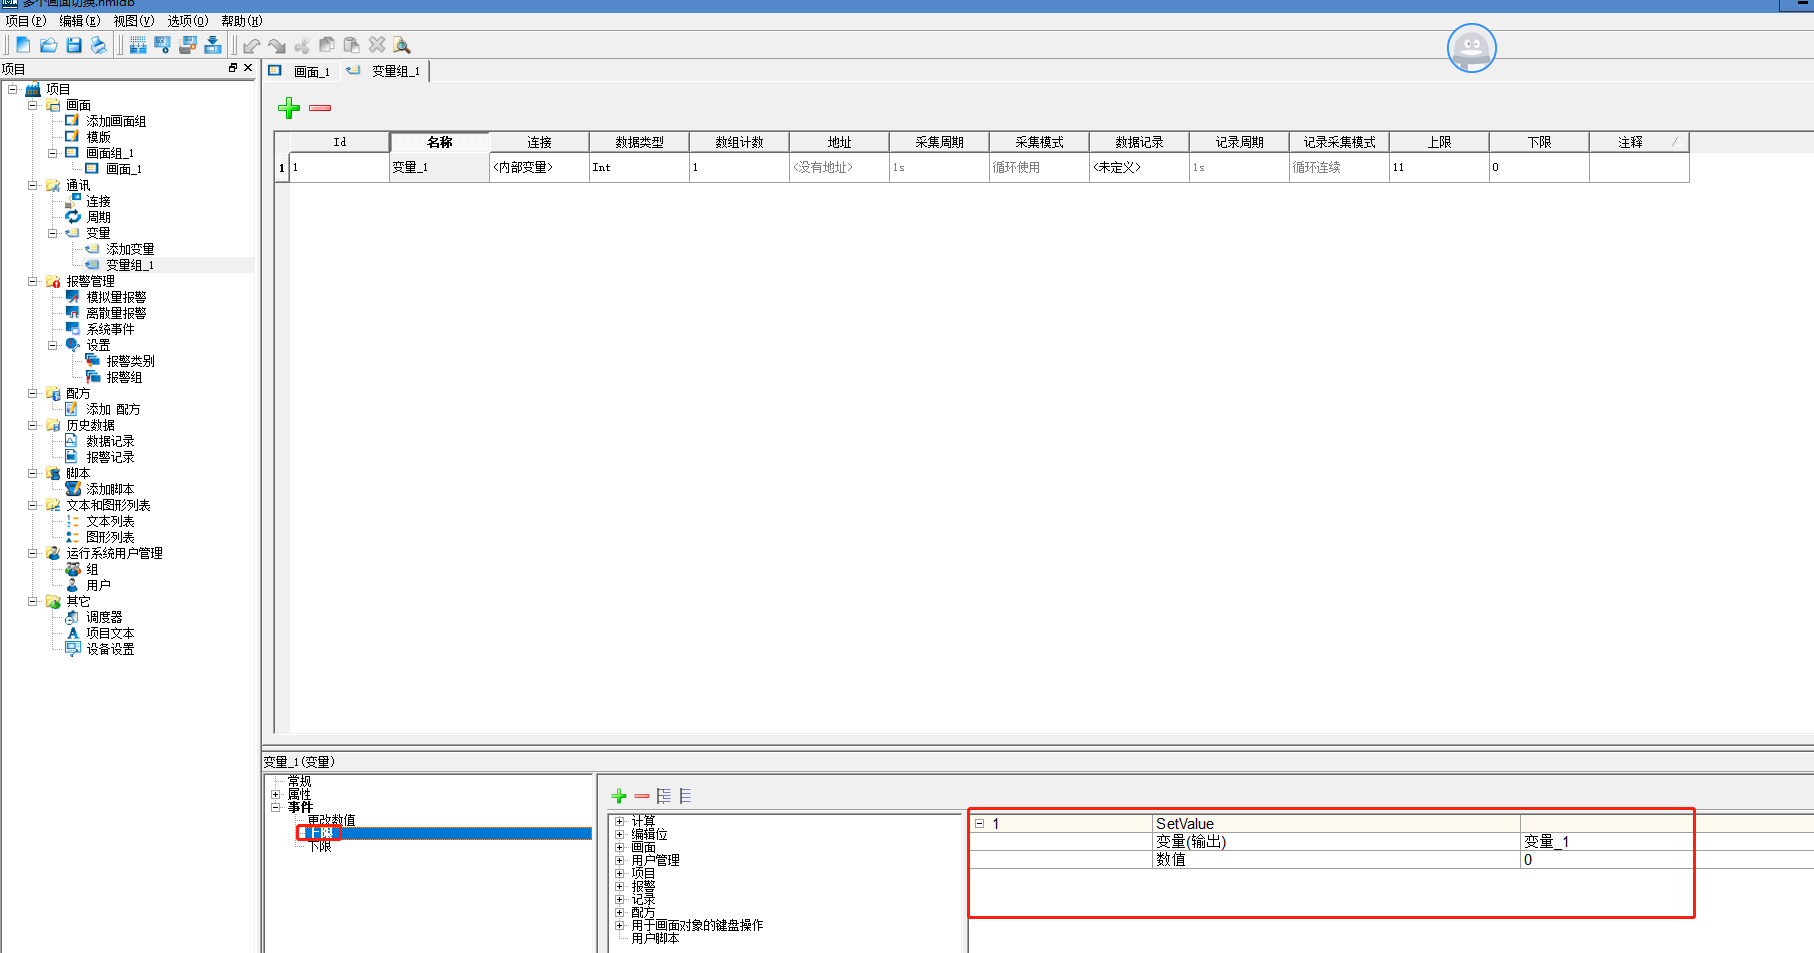Click the Int data type cell
Viewport: 1814px width, 953px height.
(x=639, y=167)
